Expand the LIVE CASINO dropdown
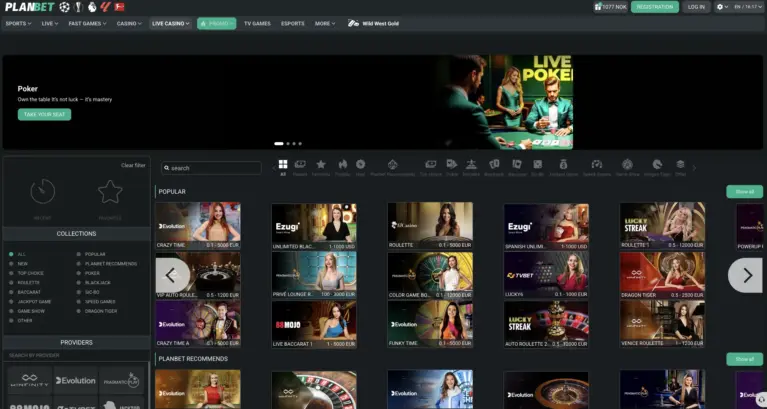767x409 pixels. click(x=171, y=23)
